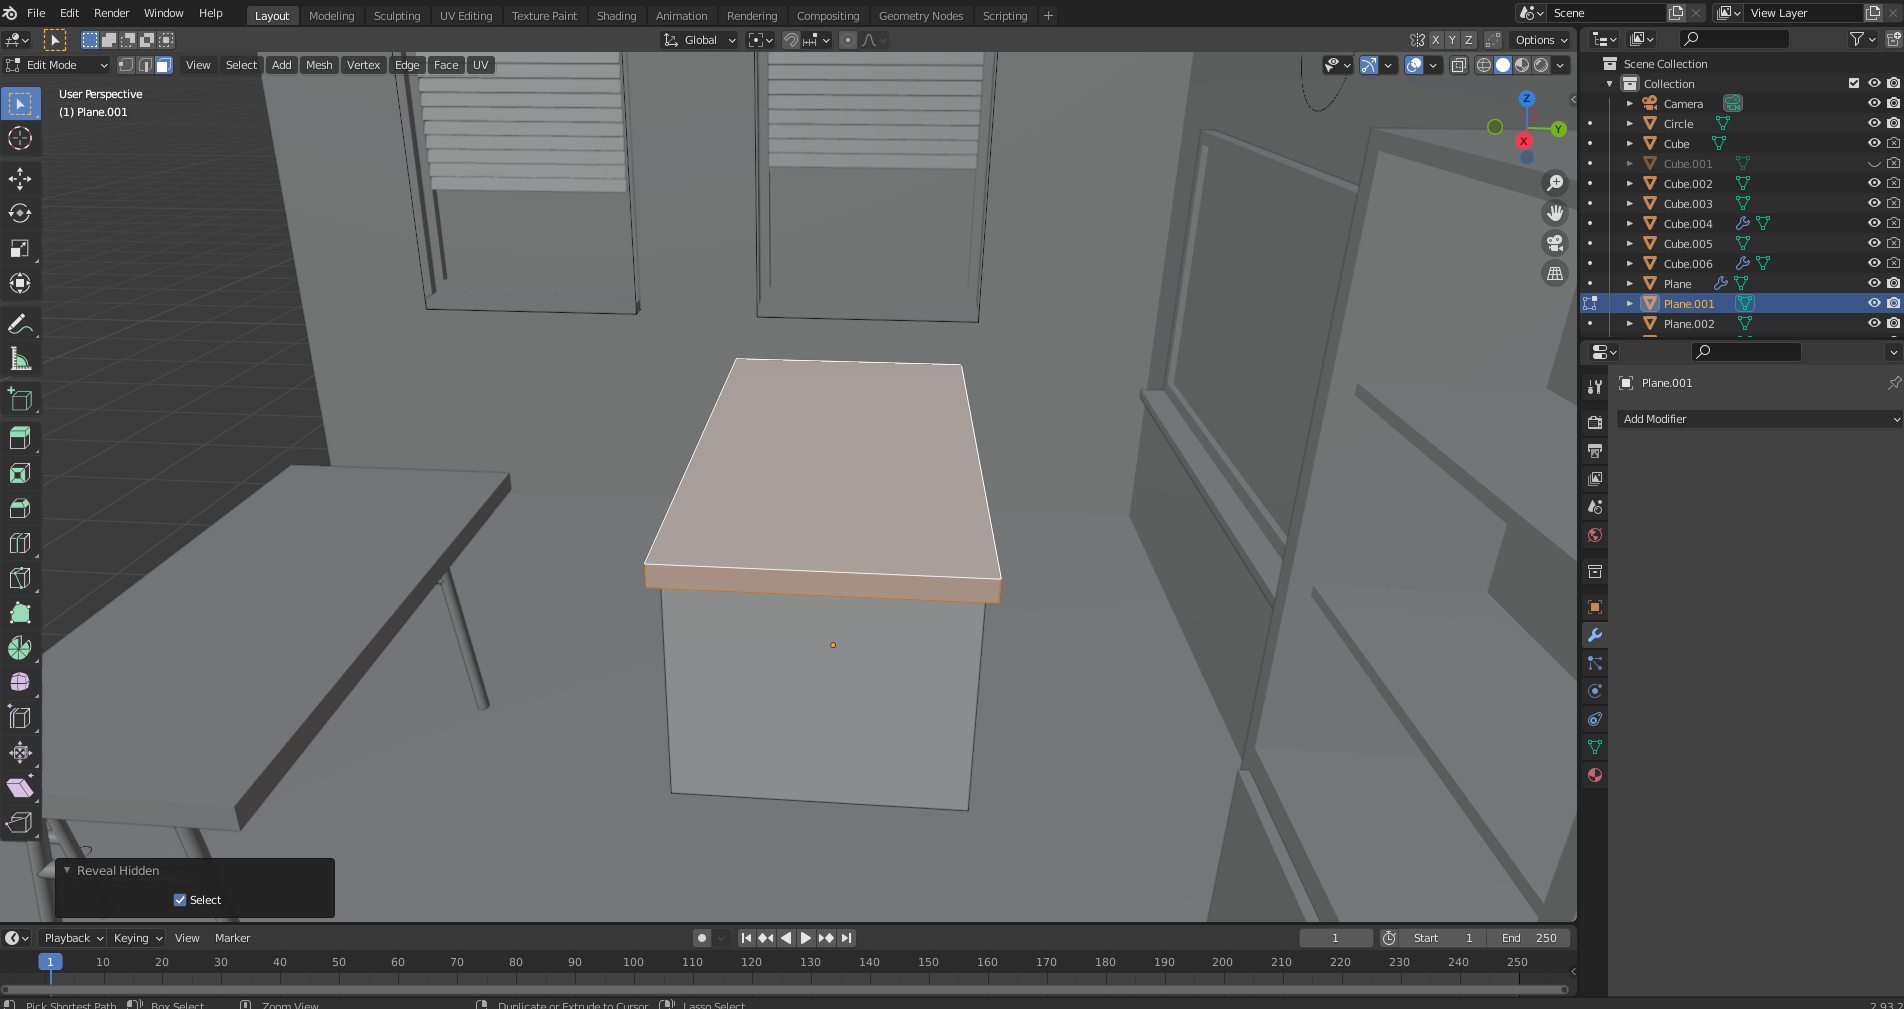Switch to the UV Editing workspace tab
Screen dimensions: 1904x1009
[x=466, y=16]
